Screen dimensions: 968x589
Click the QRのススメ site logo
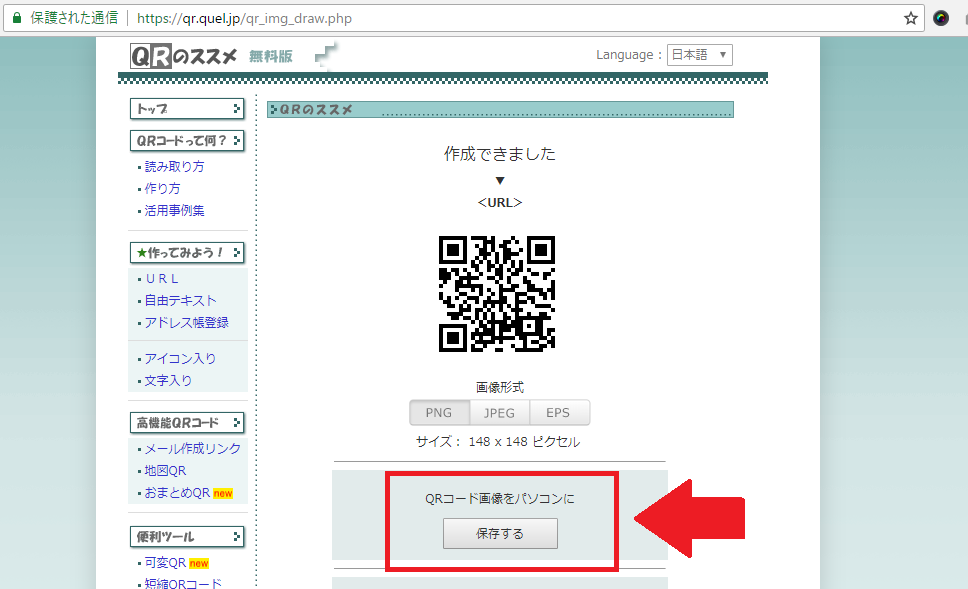pos(183,56)
